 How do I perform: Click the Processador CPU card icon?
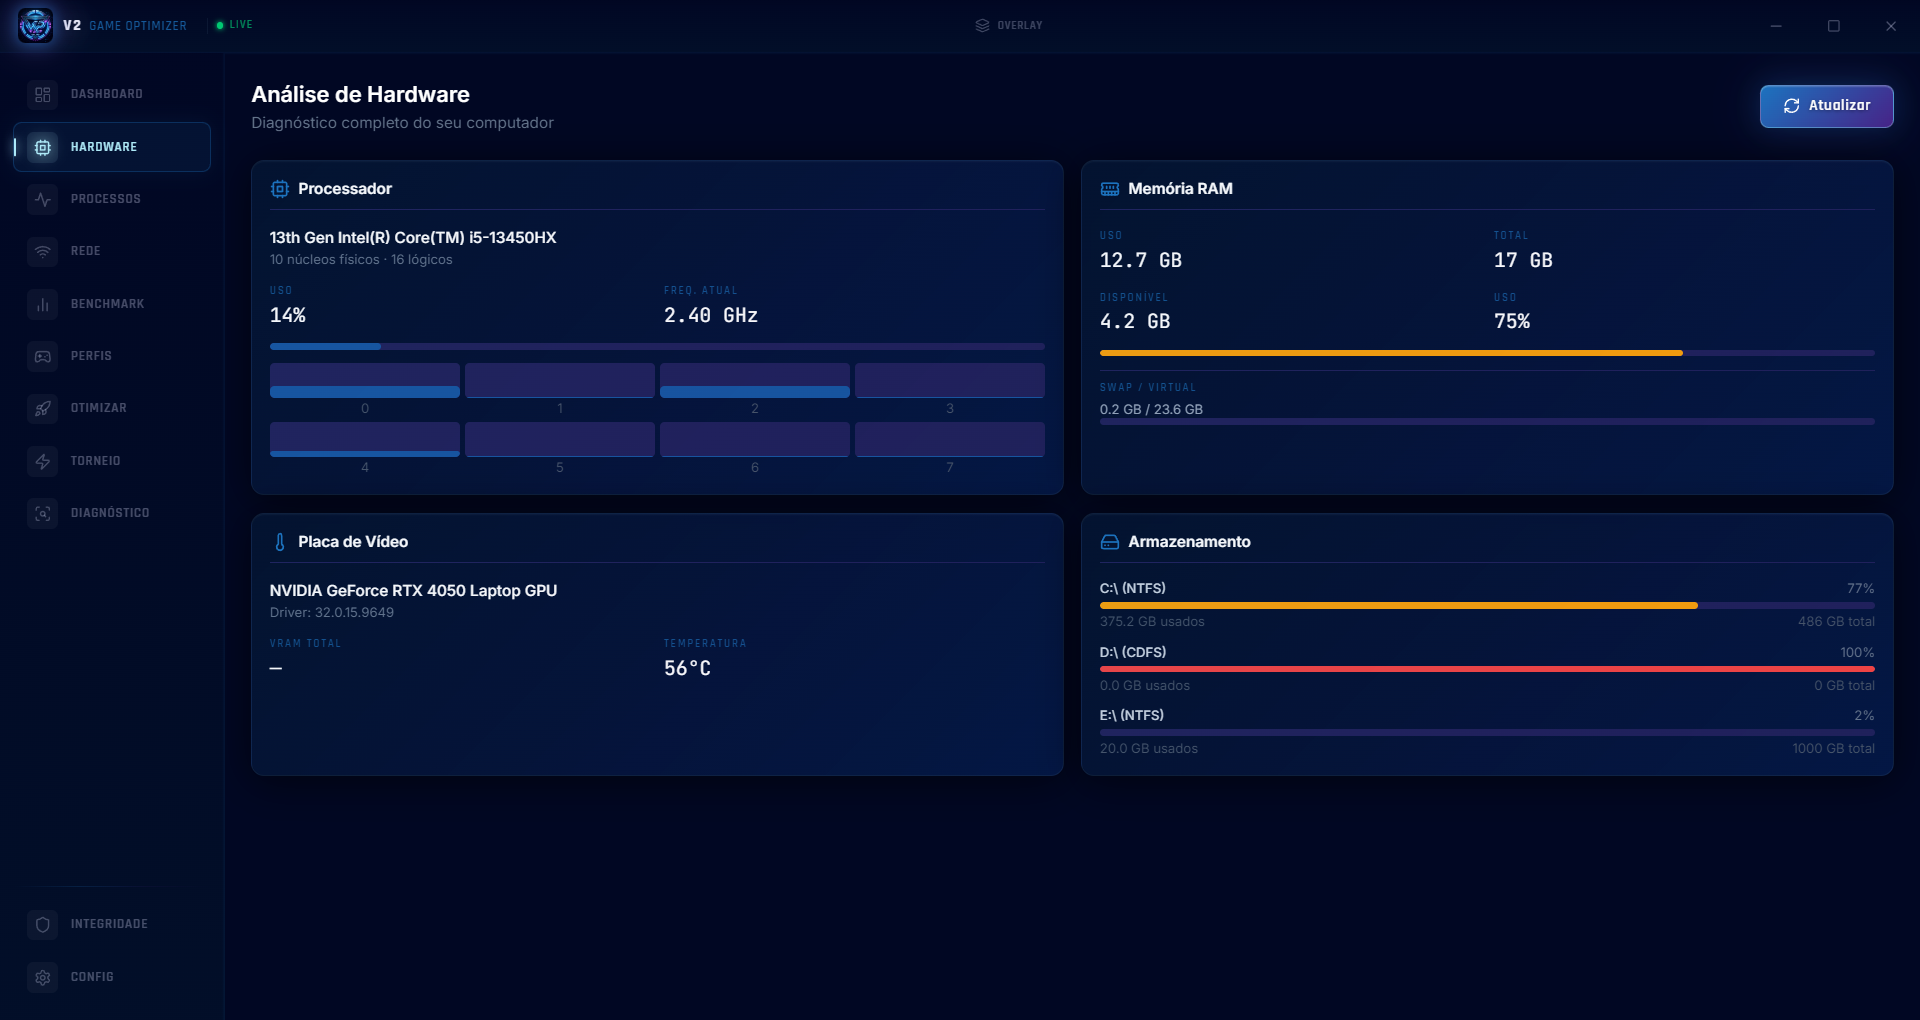point(280,189)
